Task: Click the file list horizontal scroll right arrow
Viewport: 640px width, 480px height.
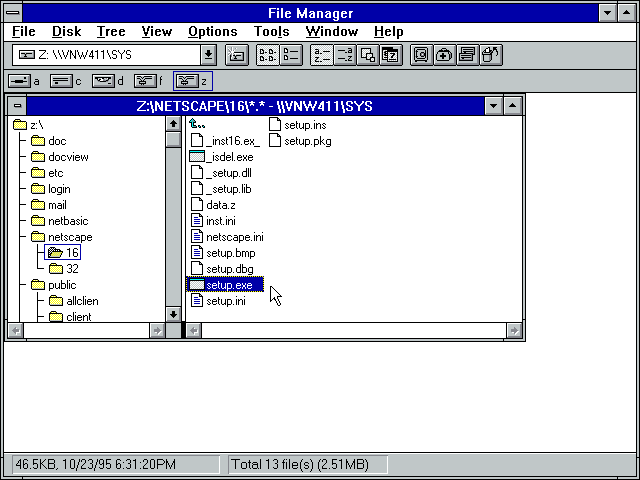Action: click(x=514, y=330)
